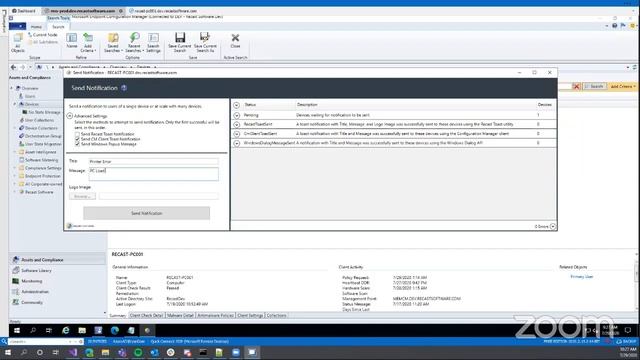Click Save Current Search As icon
Viewport: 640px width, 360px height.
205,42
